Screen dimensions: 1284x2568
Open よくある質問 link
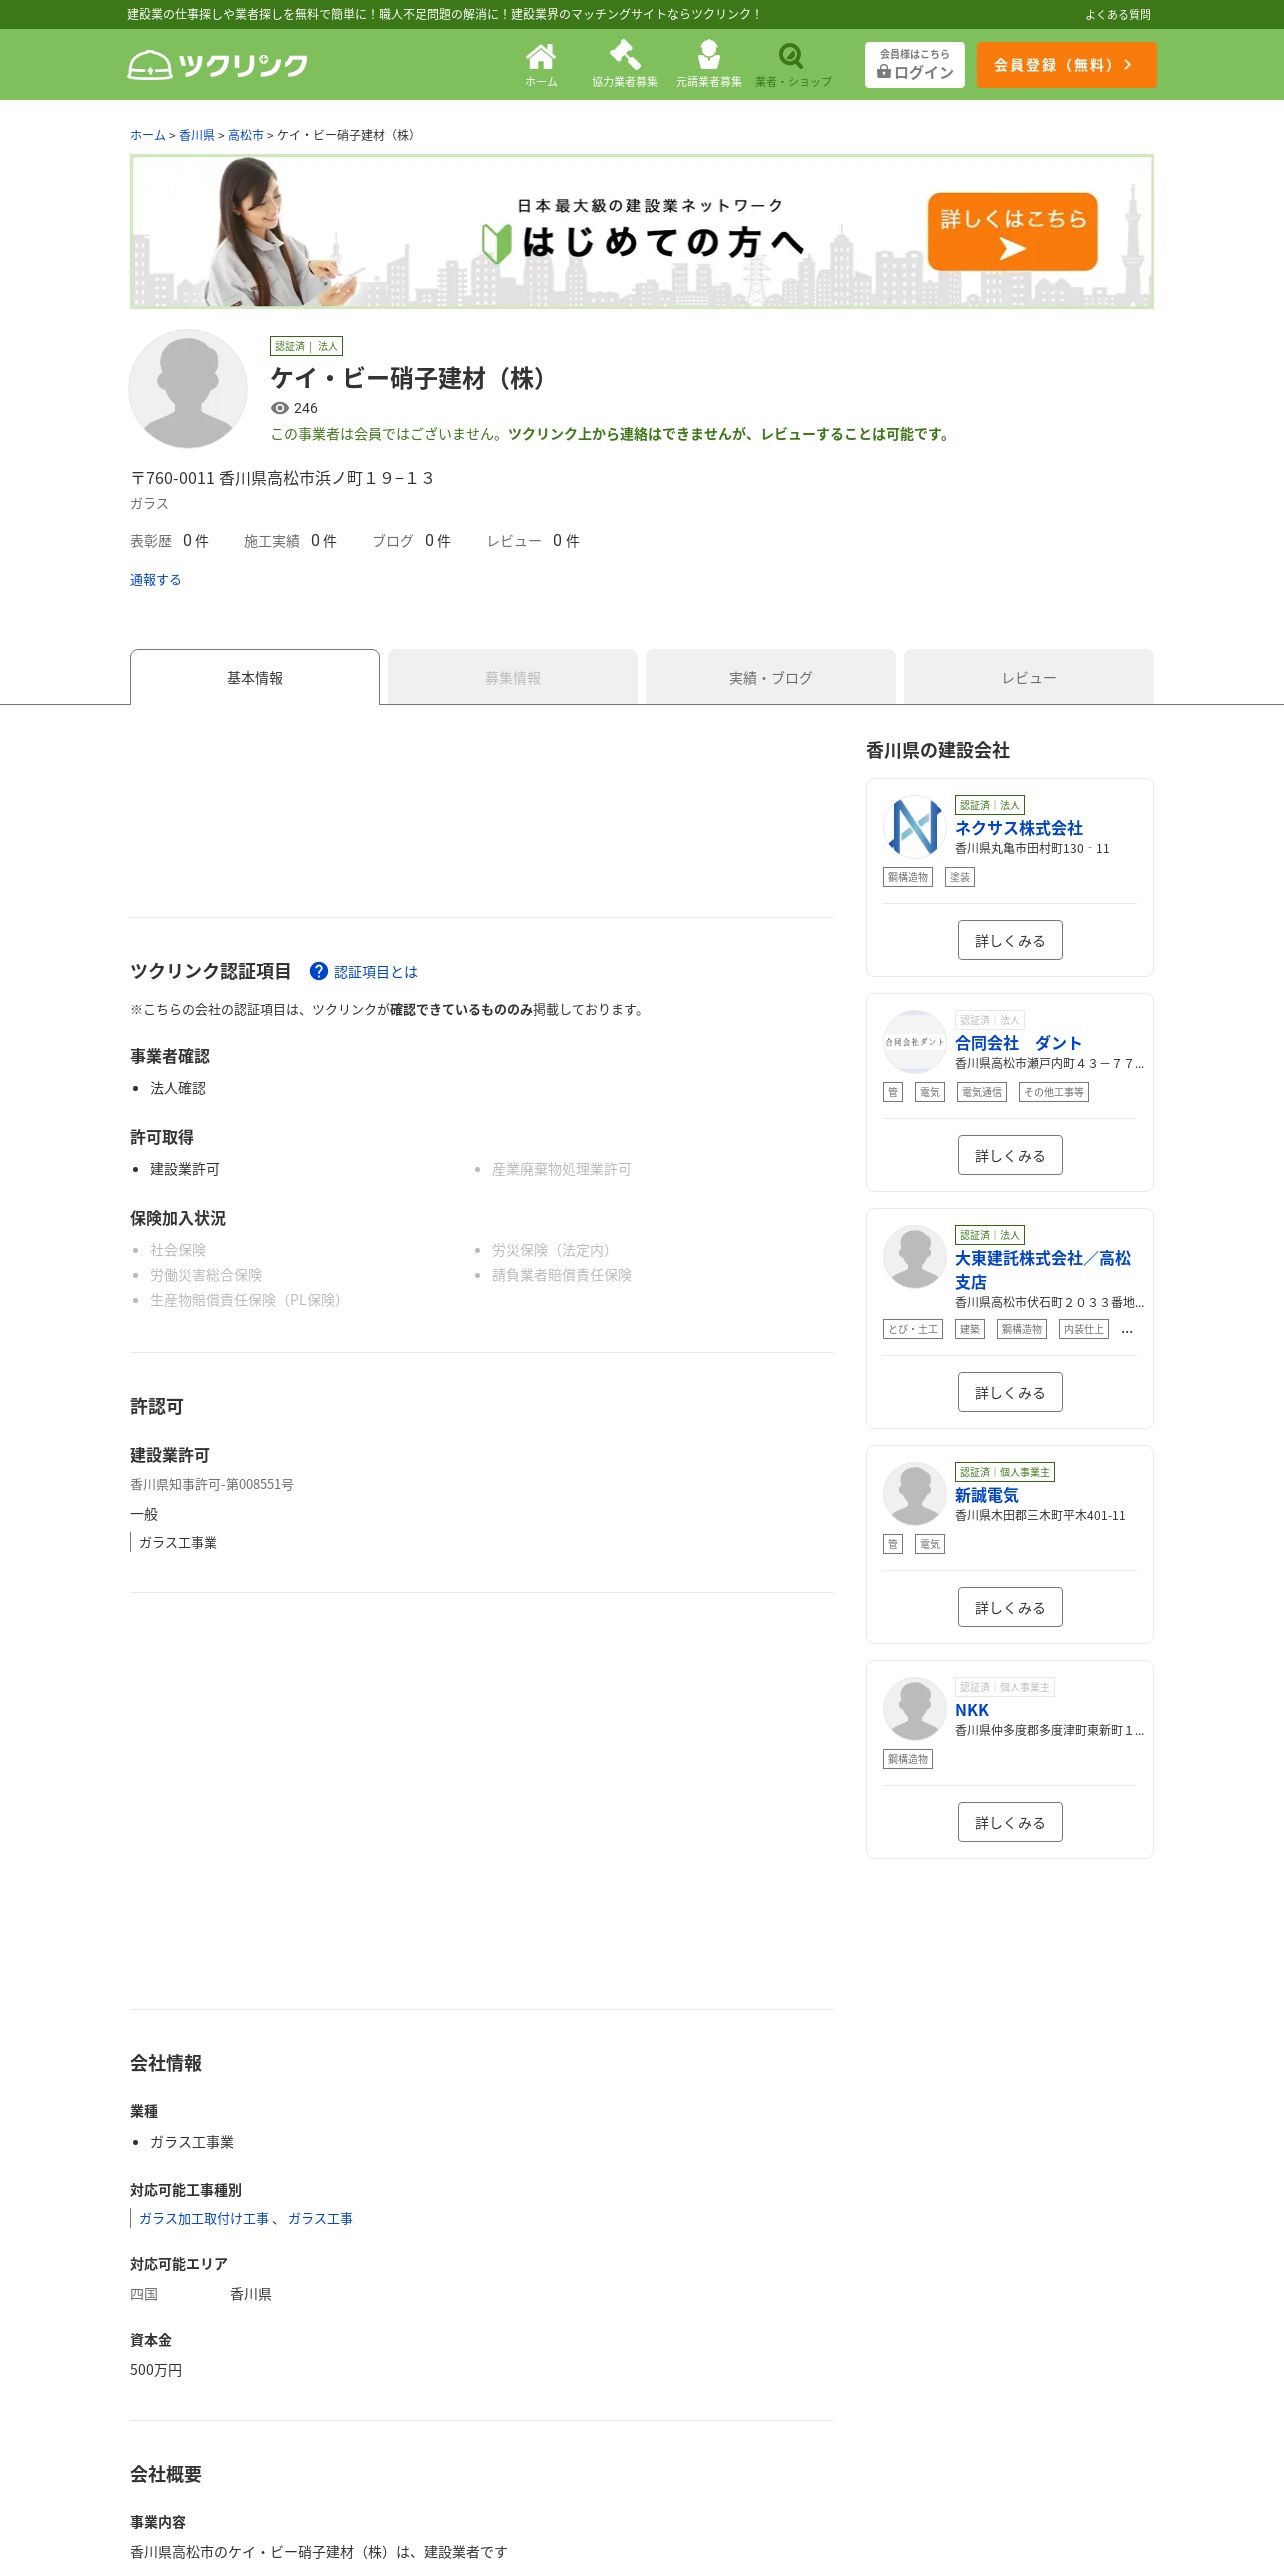tap(1118, 15)
